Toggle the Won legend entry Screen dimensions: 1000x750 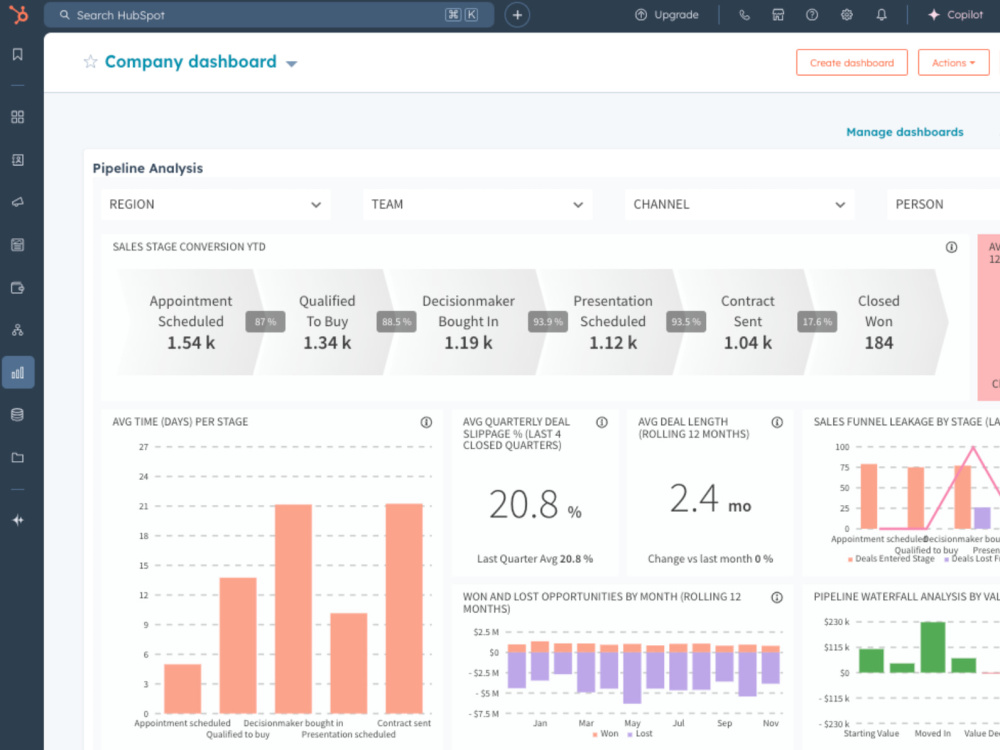pyautogui.click(x=605, y=734)
